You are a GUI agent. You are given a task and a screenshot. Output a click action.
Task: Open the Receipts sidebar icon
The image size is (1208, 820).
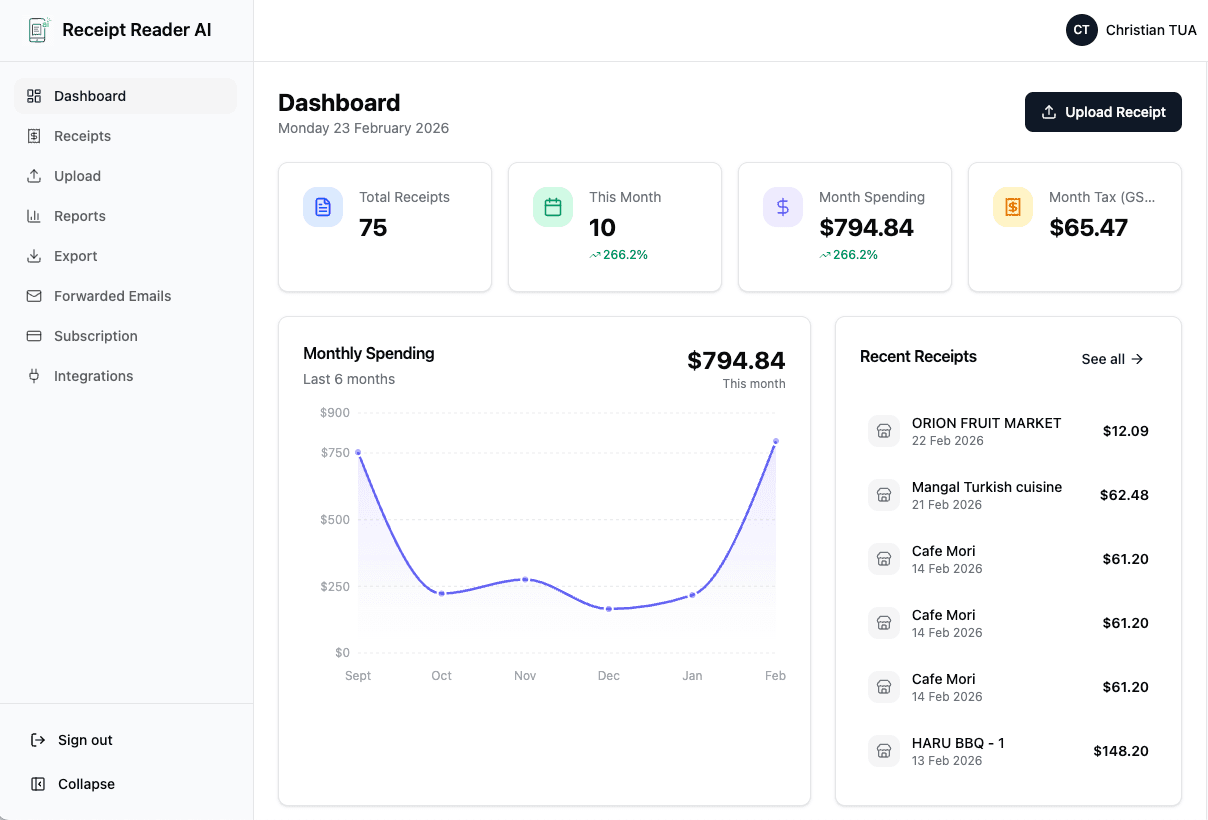click(33, 136)
